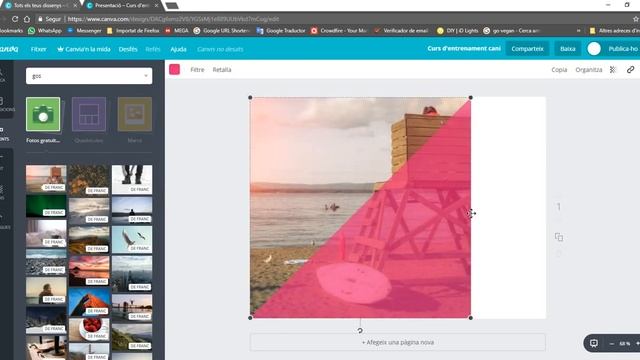This screenshot has height=360, width=640.
Task: Open the Altres adreces d'interès folder
Action: tap(615, 31)
